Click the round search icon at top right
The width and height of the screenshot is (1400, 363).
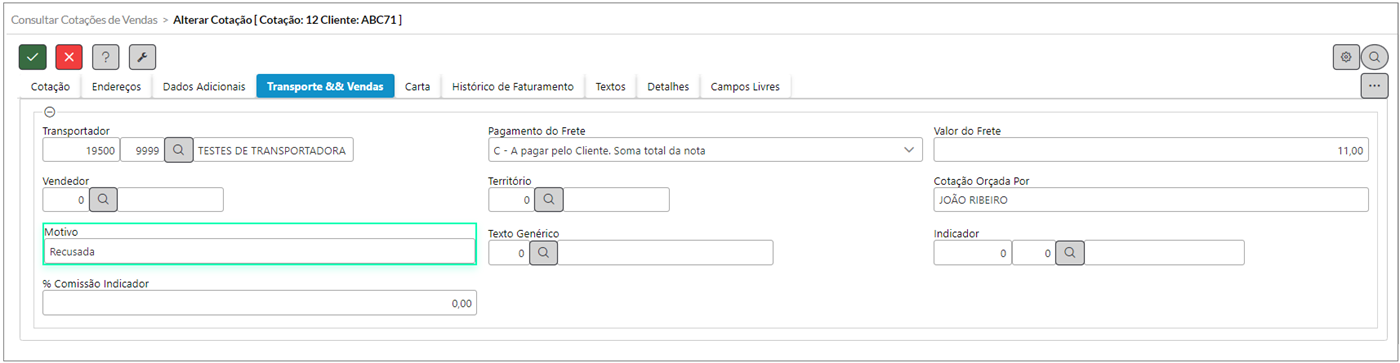tap(1376, 57)
